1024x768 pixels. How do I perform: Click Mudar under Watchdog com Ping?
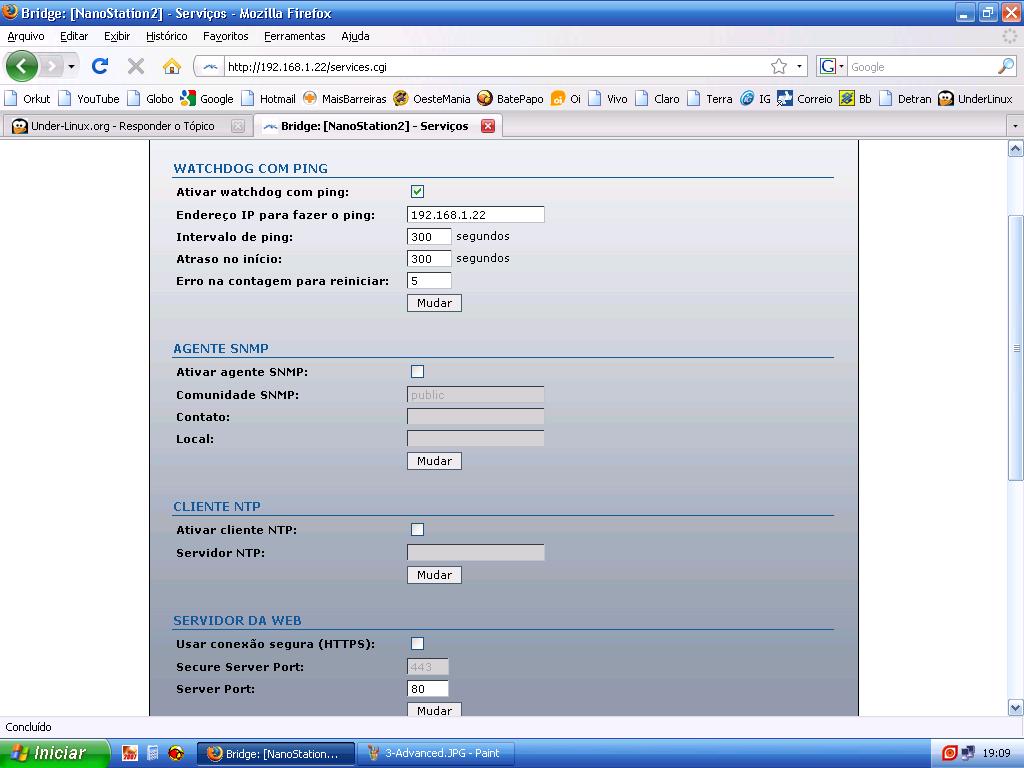point(434,303)
